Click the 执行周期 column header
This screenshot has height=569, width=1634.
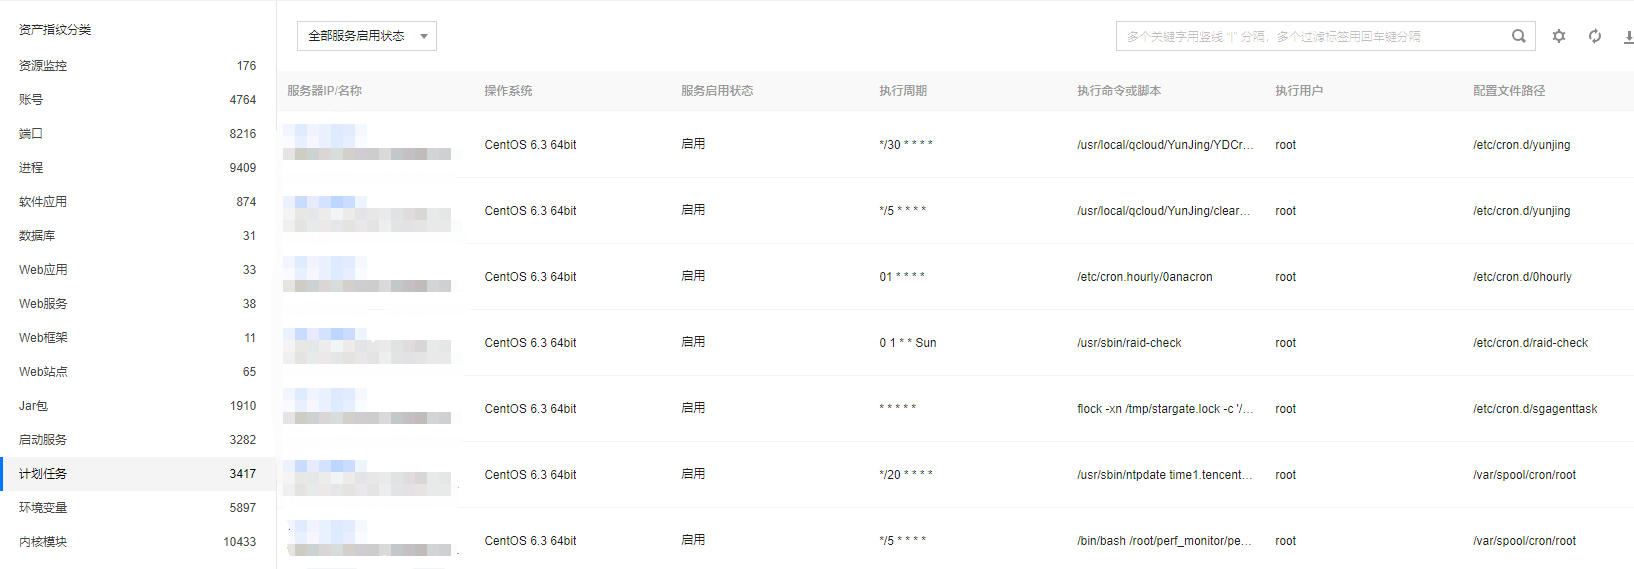point(902,91)
